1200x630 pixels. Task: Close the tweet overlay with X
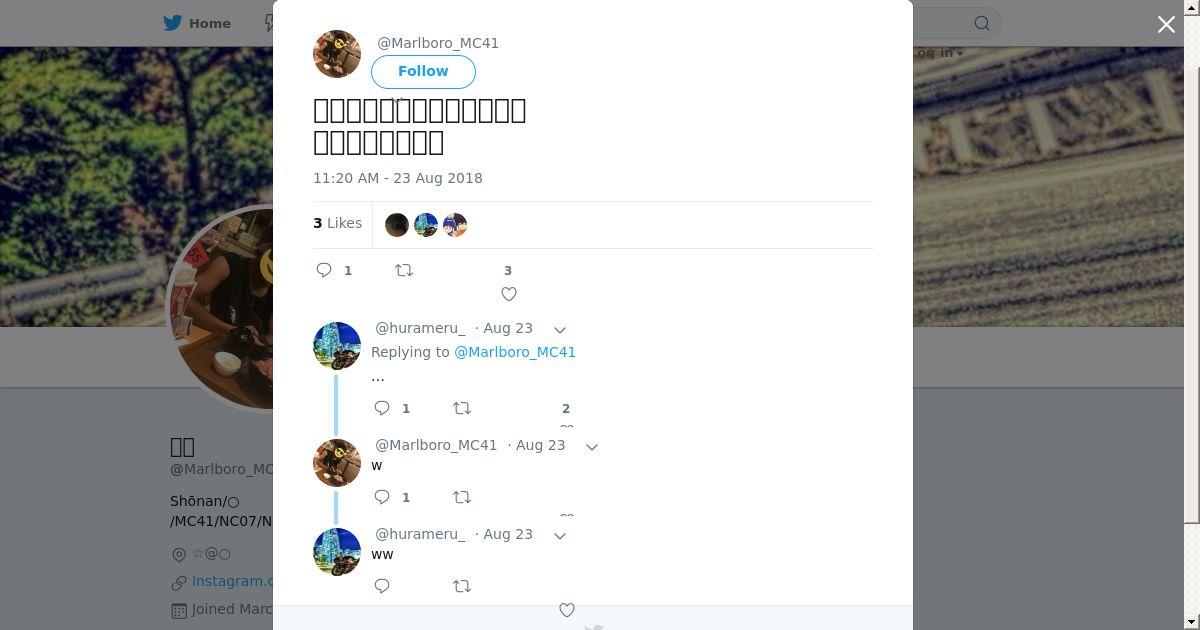point(1166,25)
